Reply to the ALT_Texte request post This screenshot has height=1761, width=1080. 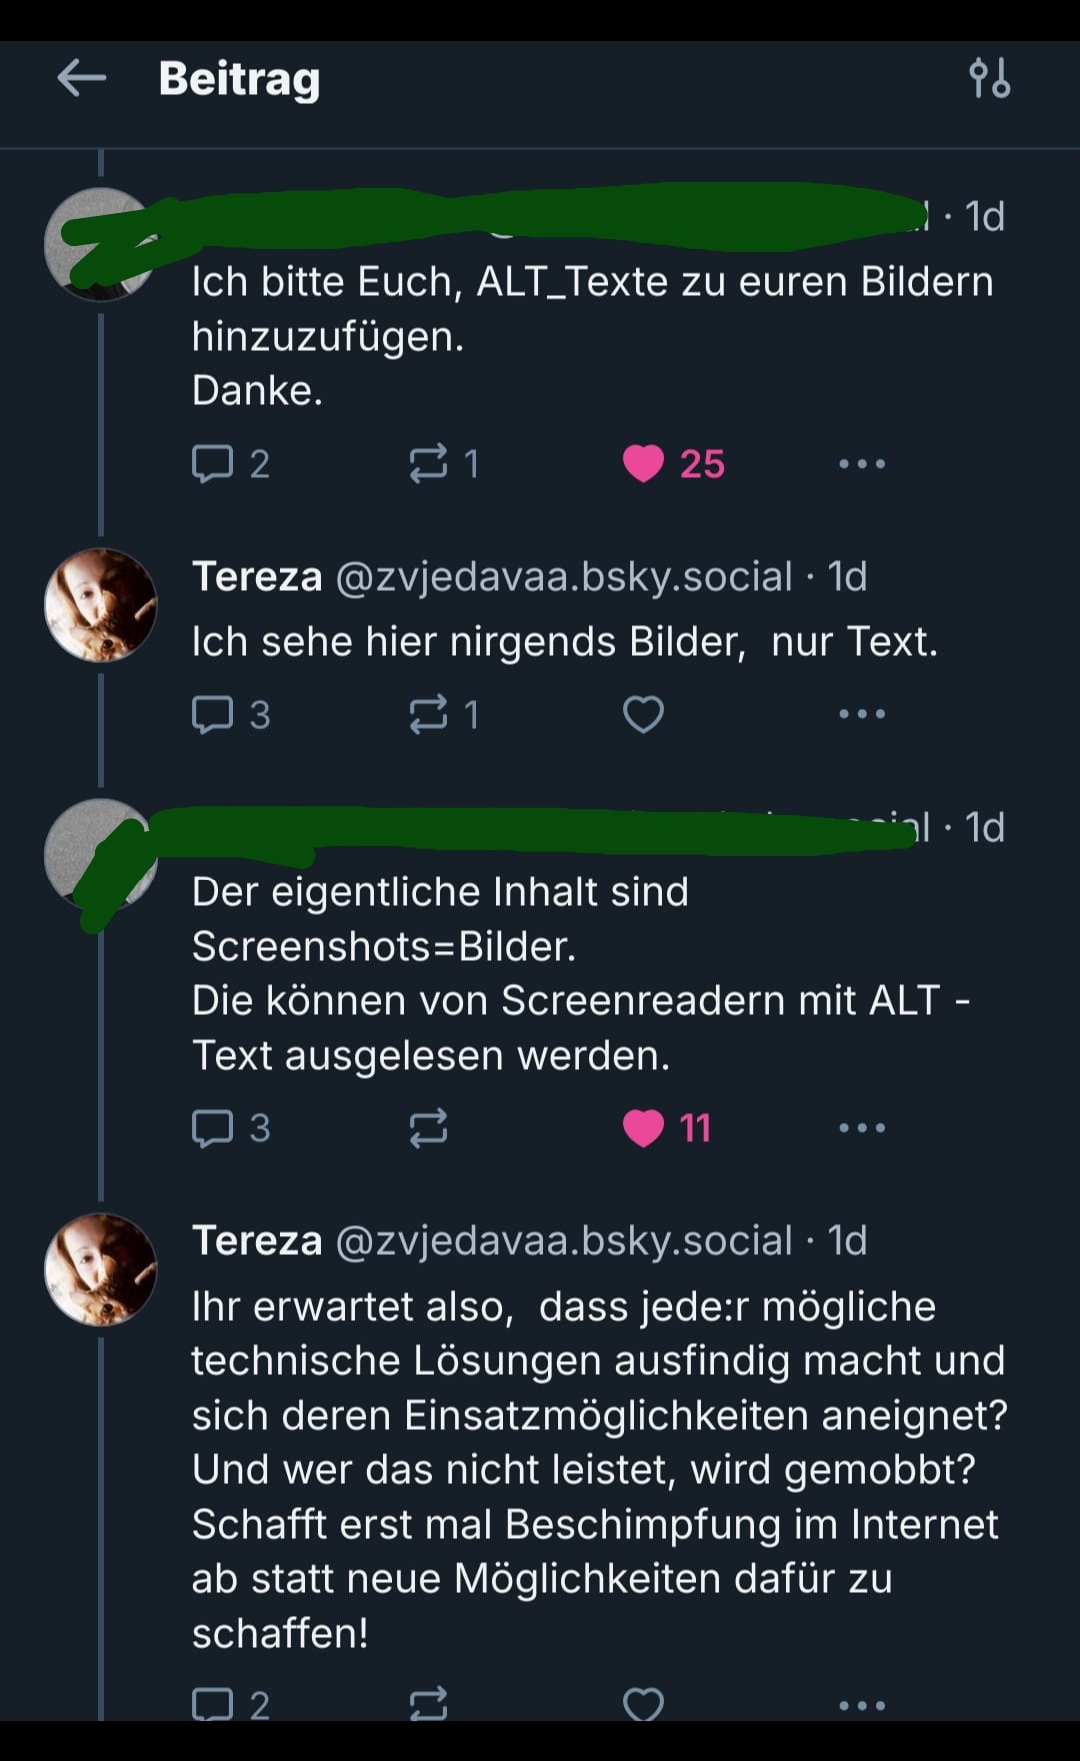tap(212, 464)
